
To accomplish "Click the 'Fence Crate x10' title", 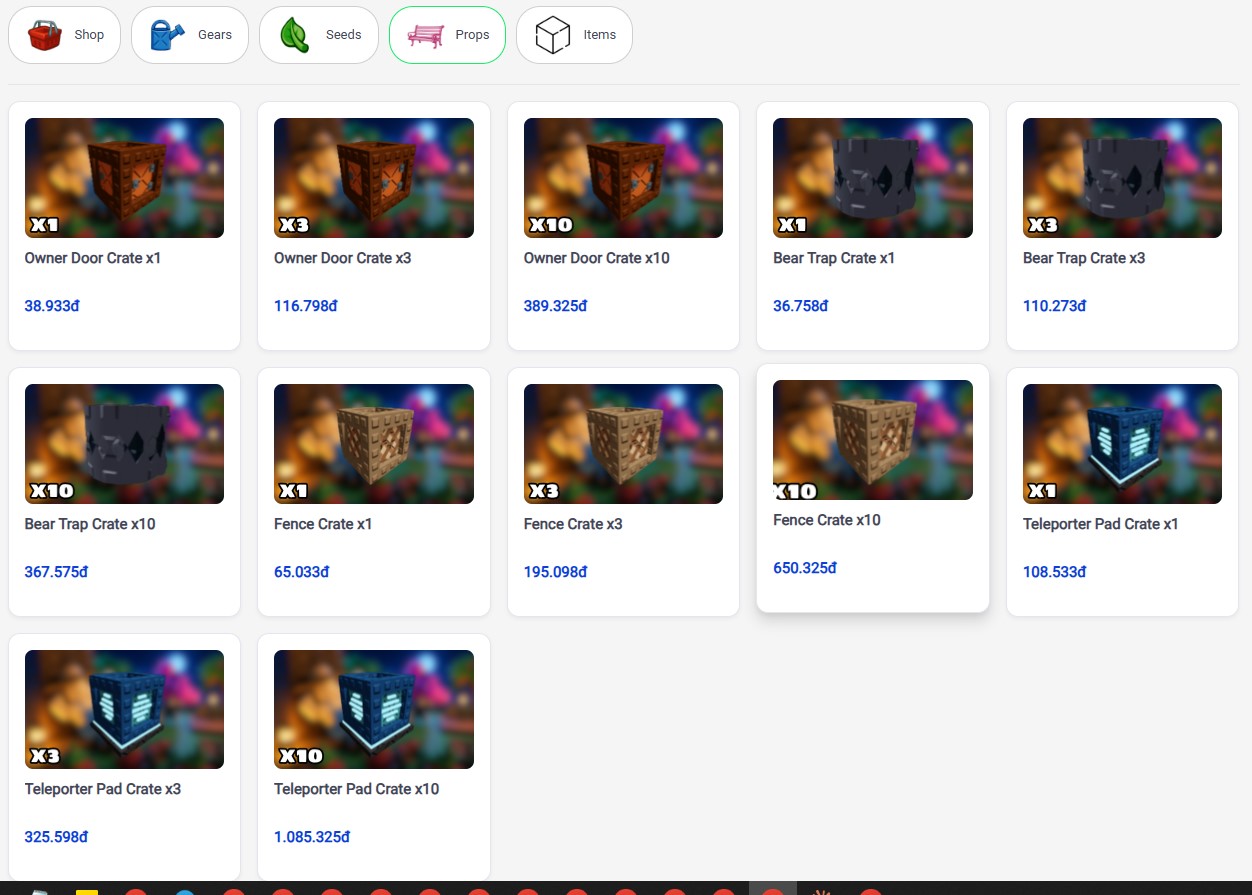I will 827,520.
